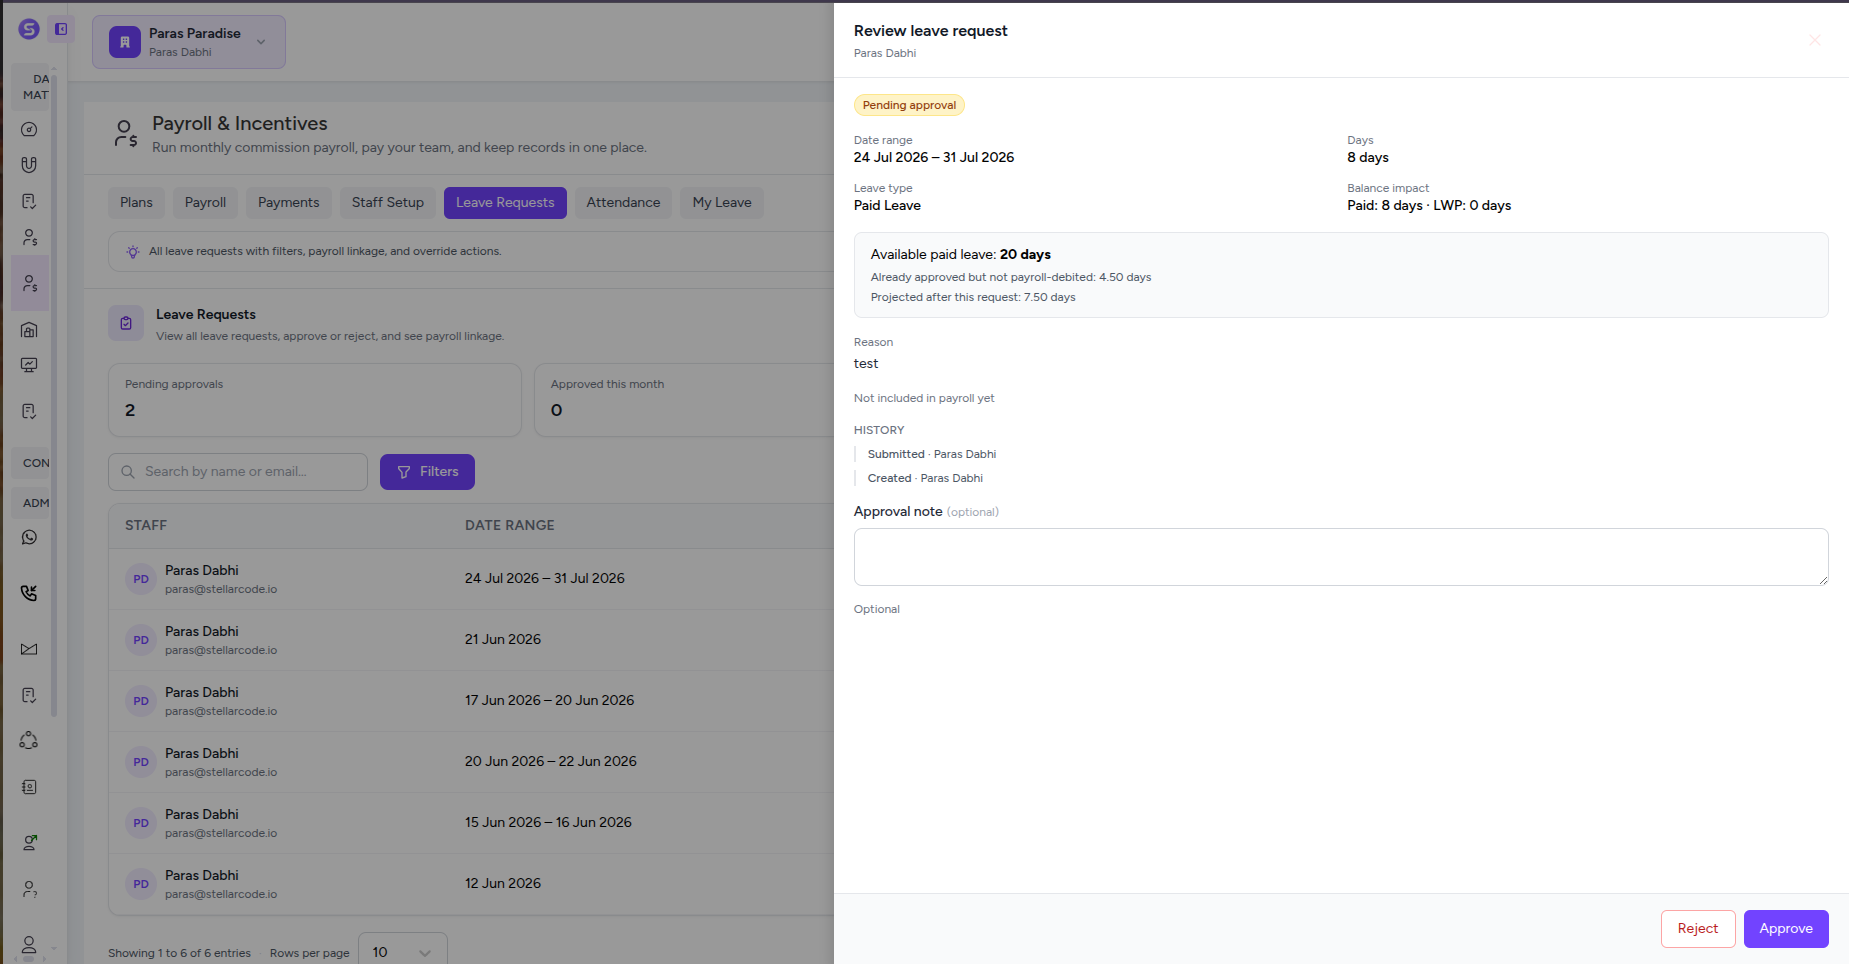Open the contact book sidebar icon
This screenshot has width=1849, height=964.
29,787
